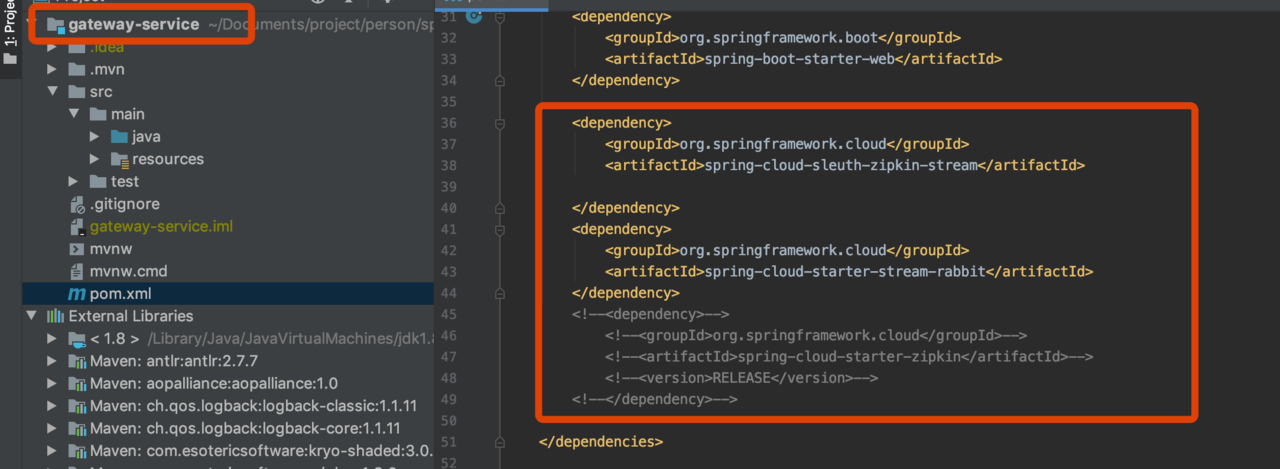Screen dimensions: 1280x469
Task: Click the Maven pom.xml file icon
Action: pos(77,294)
